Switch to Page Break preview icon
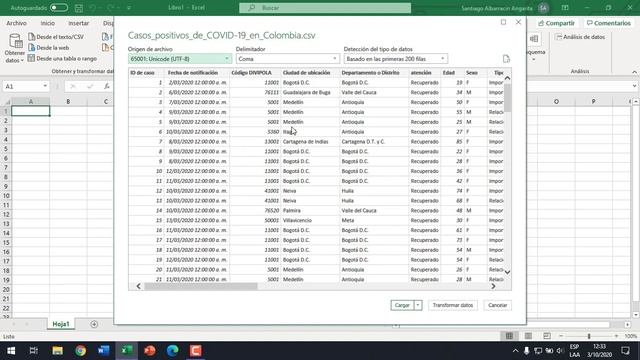 coord(547,336)
